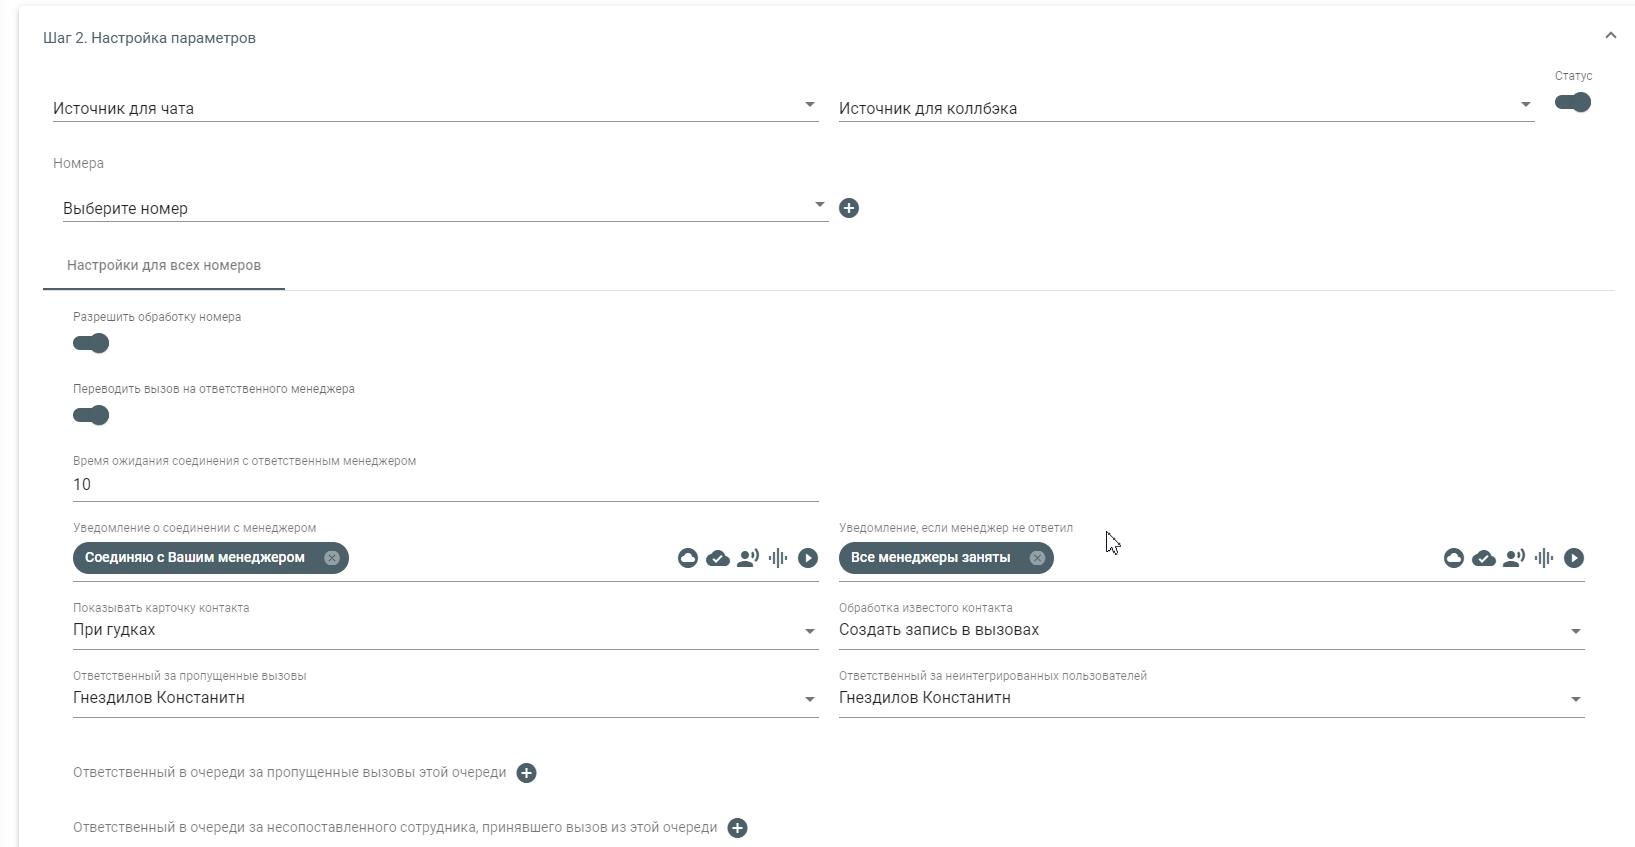Image resolution: width=1635 pixels, height=847 pixels.
Task: Click cloud icon for 'Все менеджеры заняты' notification
Action: [x=1454, y=558]
